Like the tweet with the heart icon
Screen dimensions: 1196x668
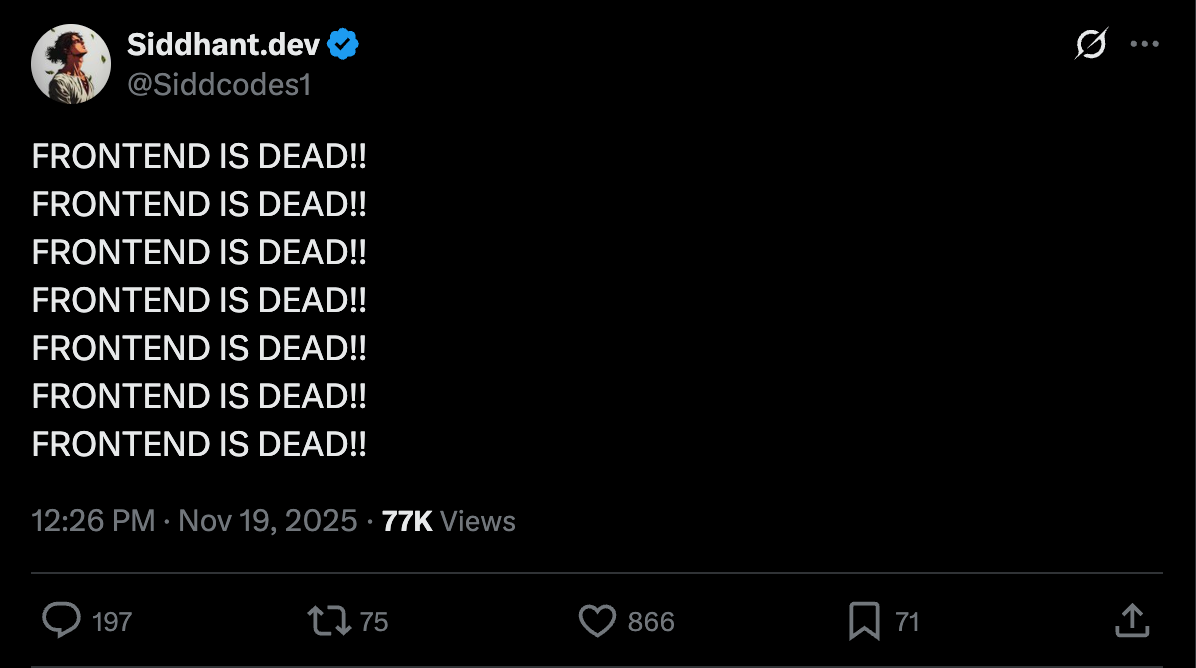click(x=597, y=621)
